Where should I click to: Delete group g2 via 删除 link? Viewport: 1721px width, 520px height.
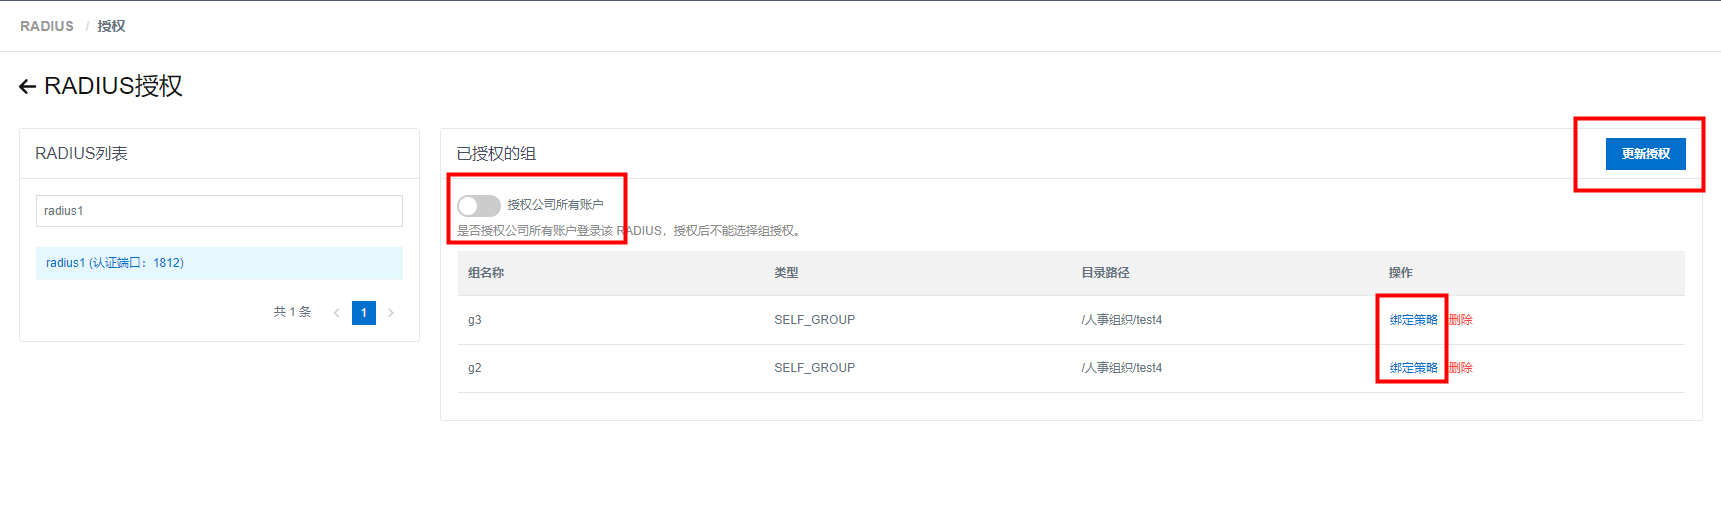tap(1461, 368)
